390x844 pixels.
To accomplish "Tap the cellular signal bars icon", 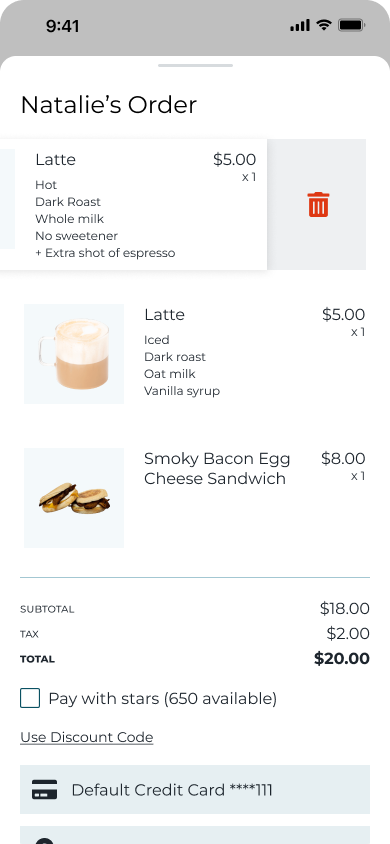I will pyautogui.click(x=300, y=25).
